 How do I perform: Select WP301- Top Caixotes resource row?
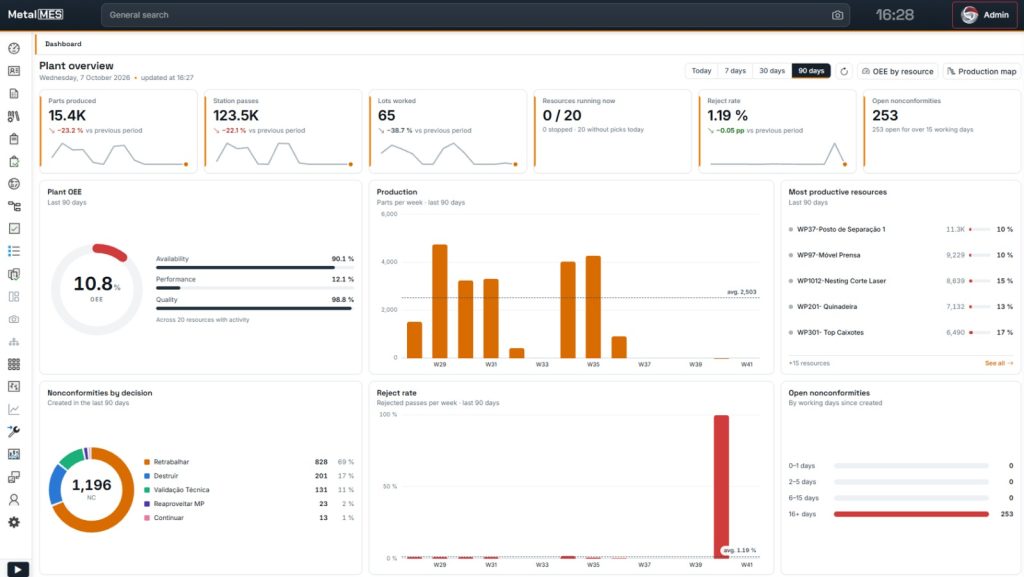pyautogui.click(x=901, y=332)
